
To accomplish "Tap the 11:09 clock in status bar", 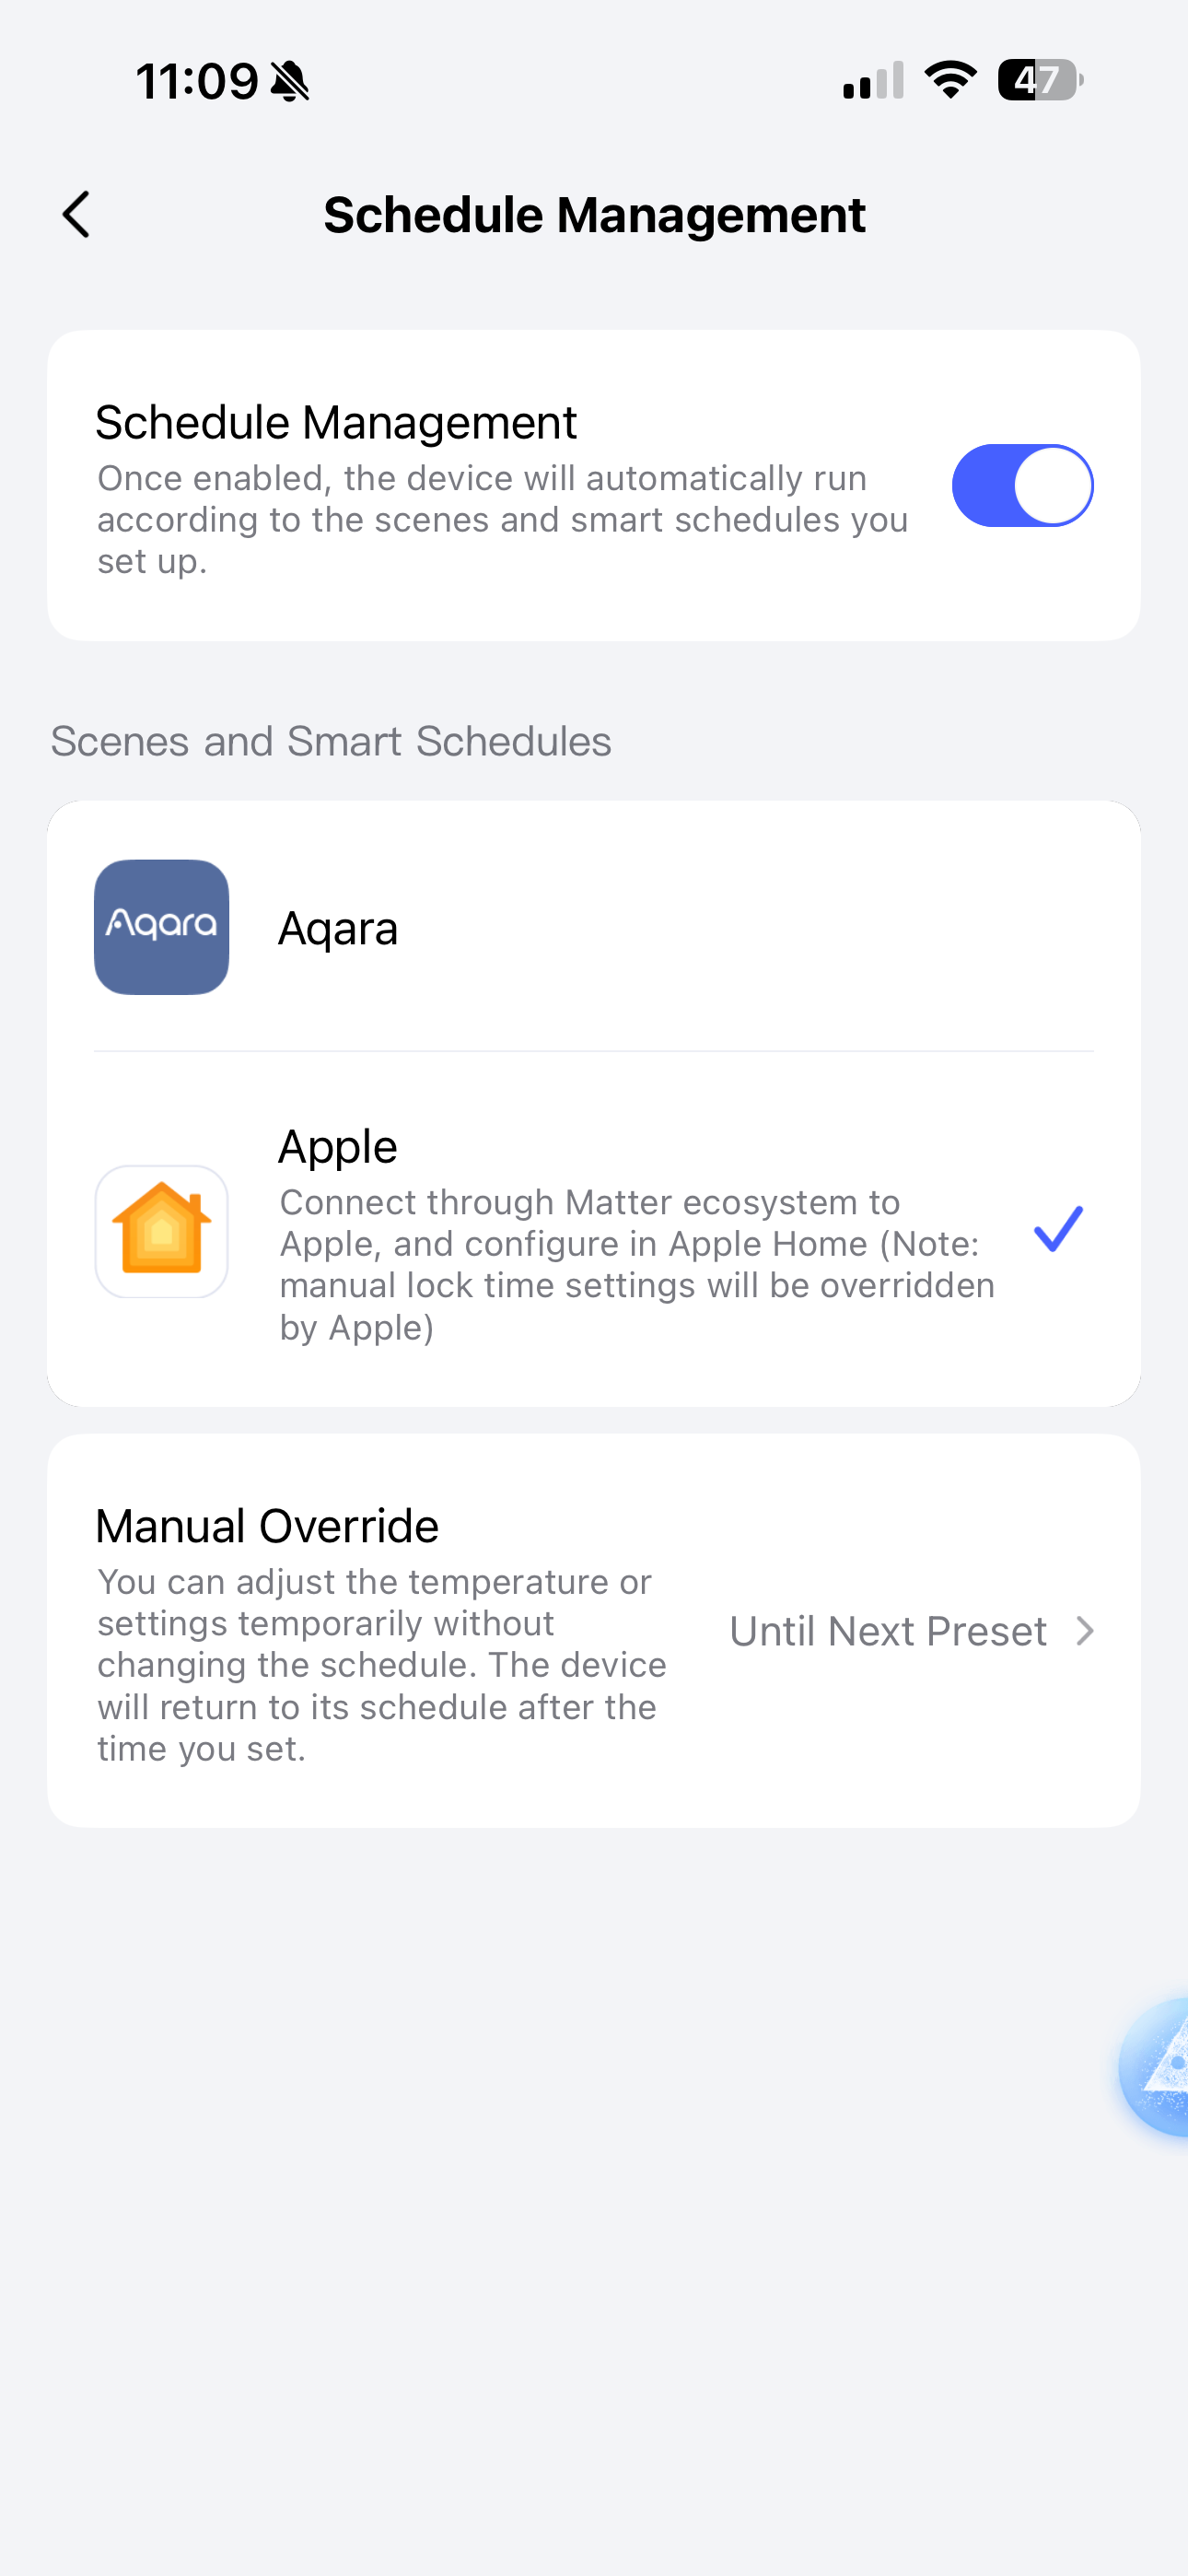I will click(x=197, y=81).
